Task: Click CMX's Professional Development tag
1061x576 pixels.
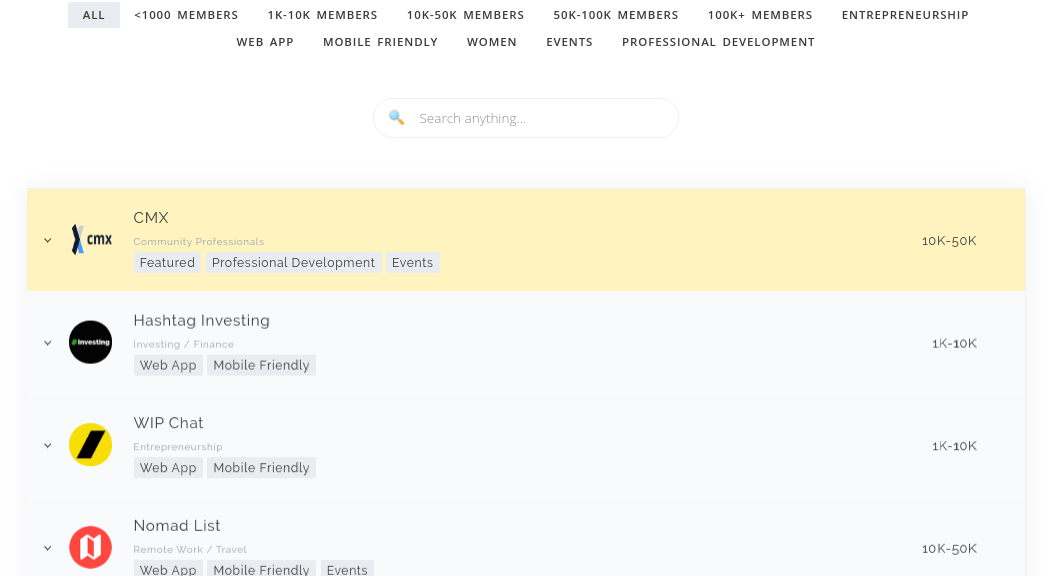Action: tap(293, 263)
